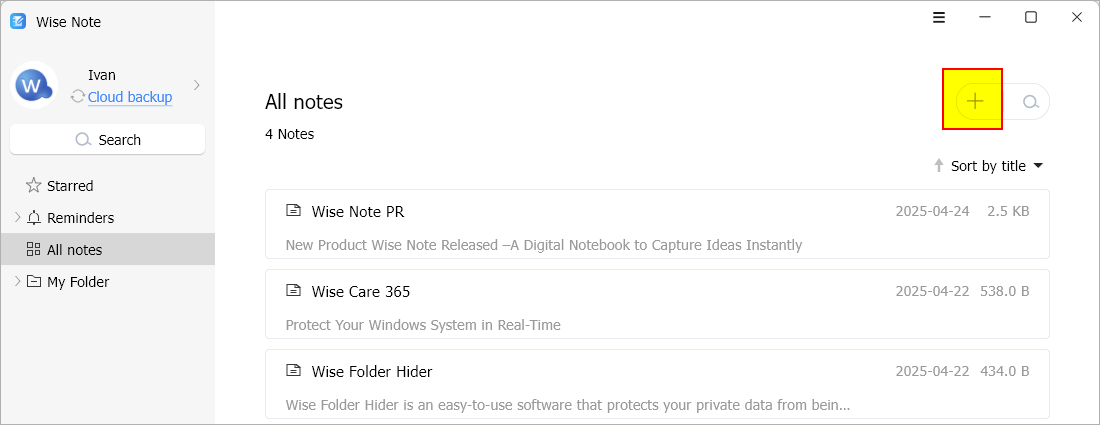
Task: Click the Starred star icon
Action: (x=33, y=185)
